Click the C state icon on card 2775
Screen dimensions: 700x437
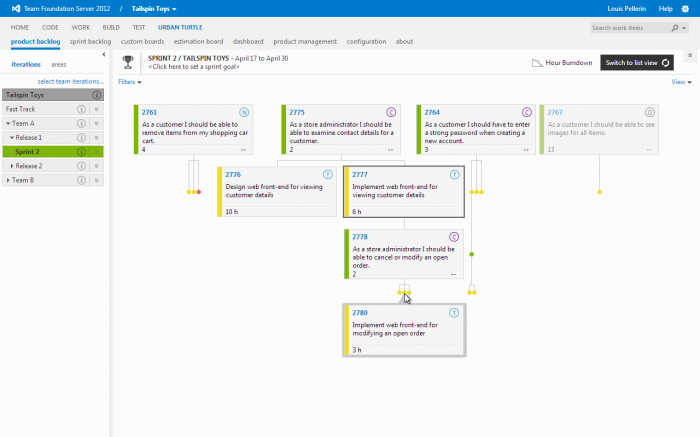pyautogui.click(x=391, y=112)
